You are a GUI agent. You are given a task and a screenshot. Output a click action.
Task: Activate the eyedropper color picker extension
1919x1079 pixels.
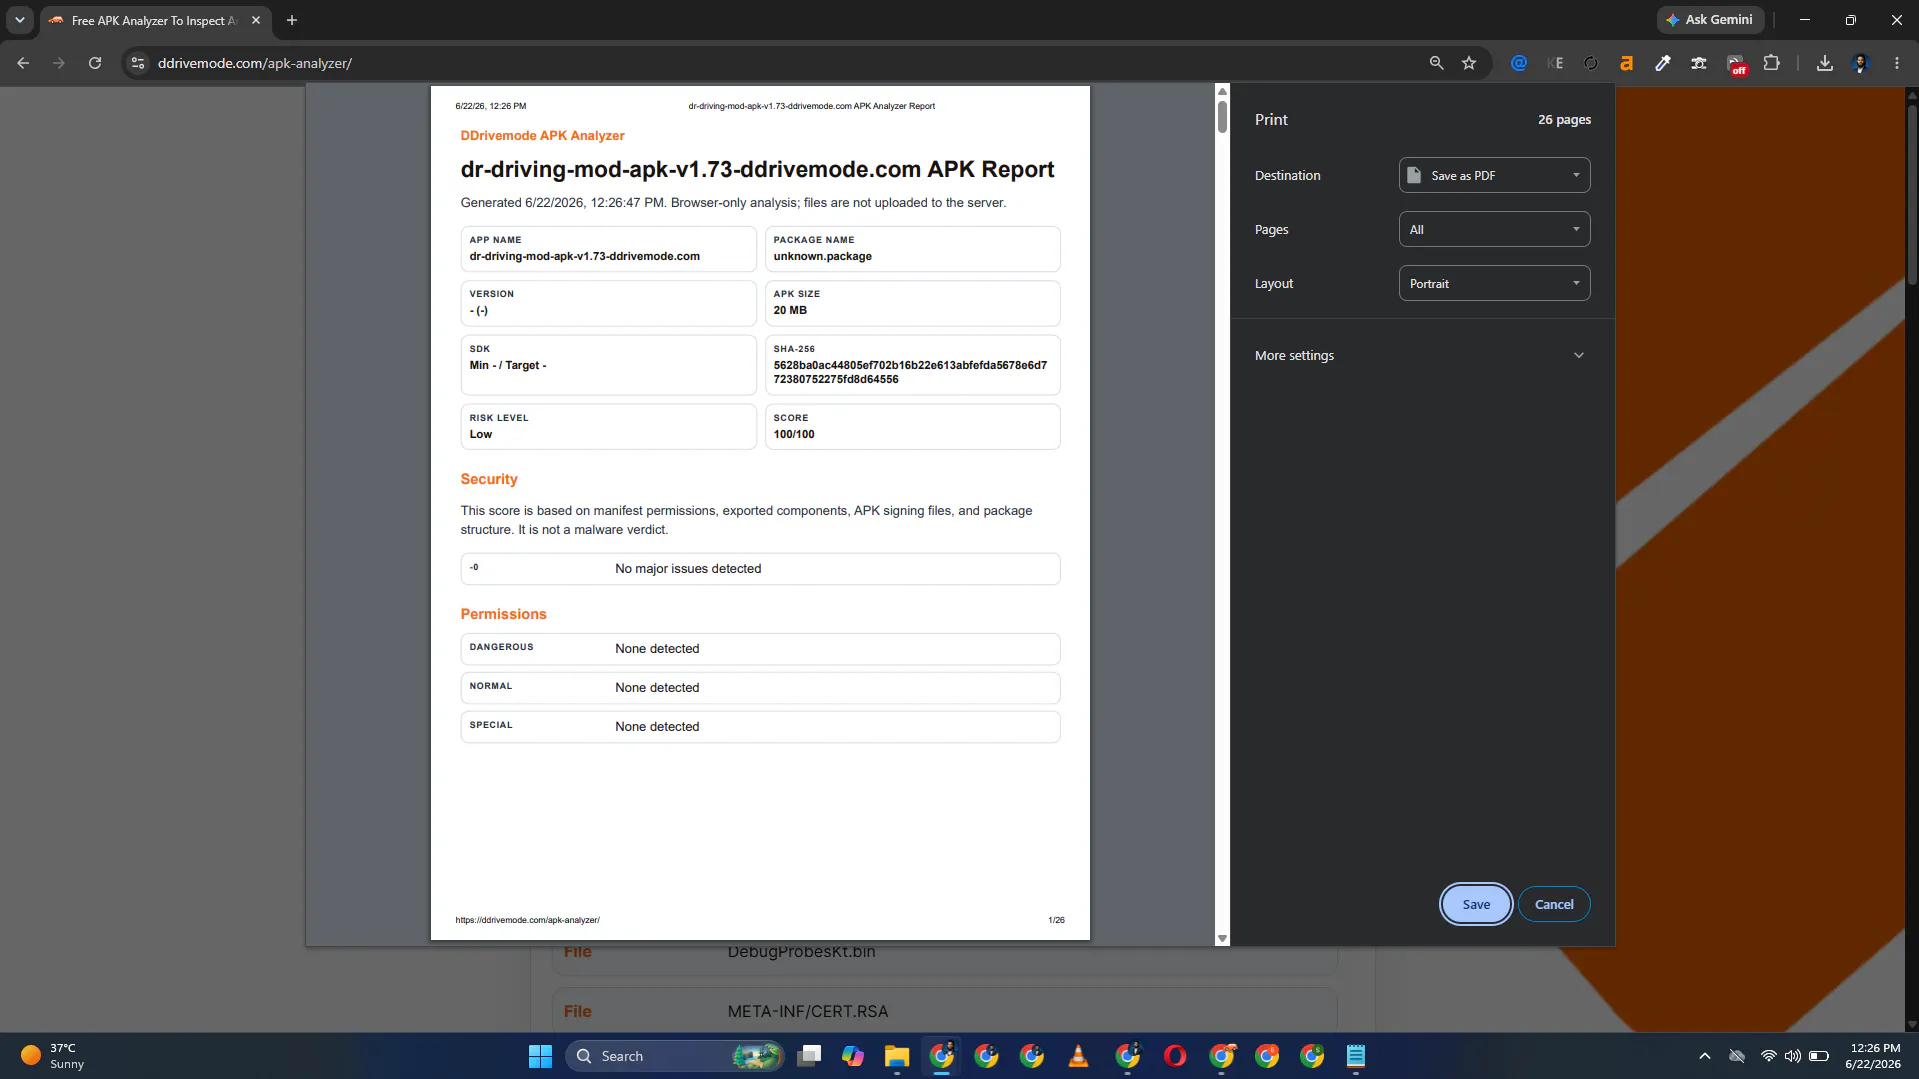[1663, 63]
